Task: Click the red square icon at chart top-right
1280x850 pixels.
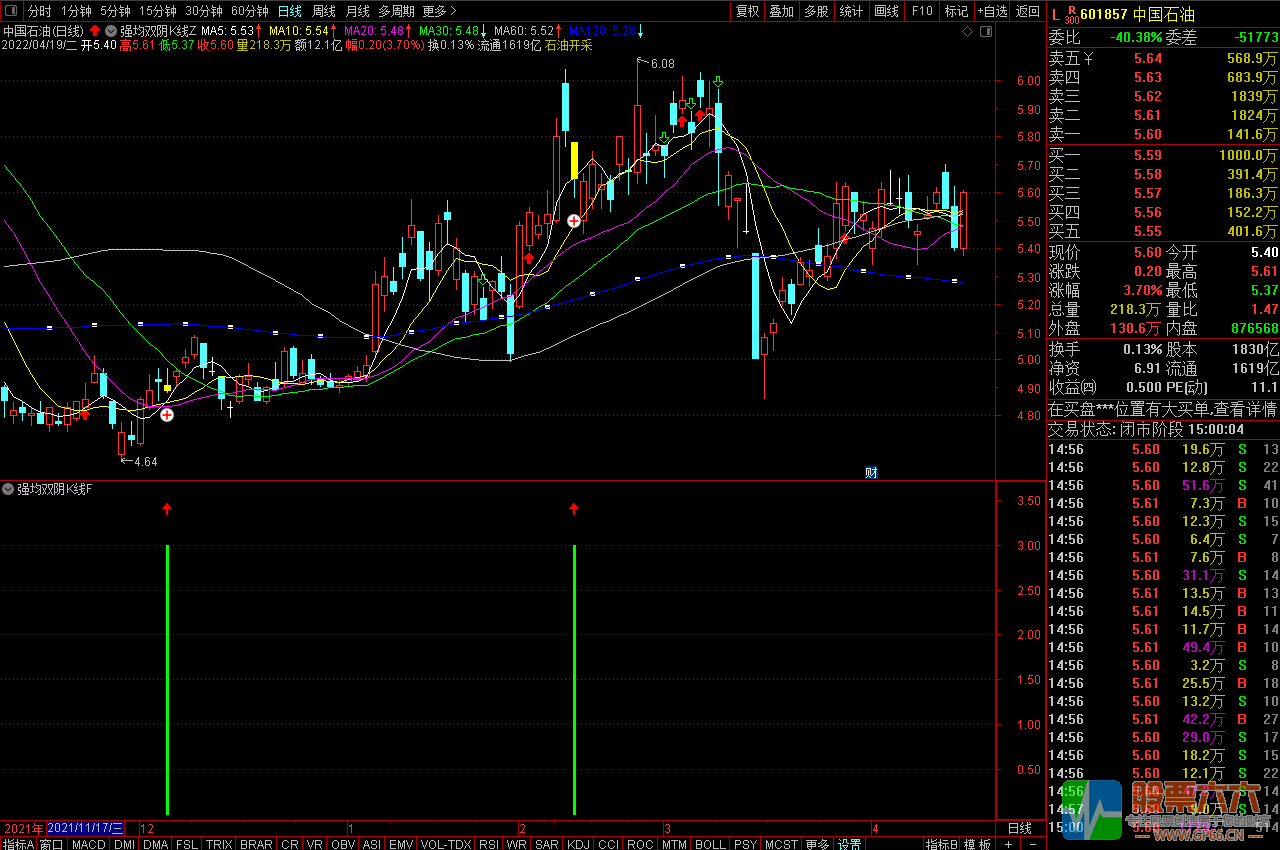Action: pyautogui.click(x=985, y=32)
